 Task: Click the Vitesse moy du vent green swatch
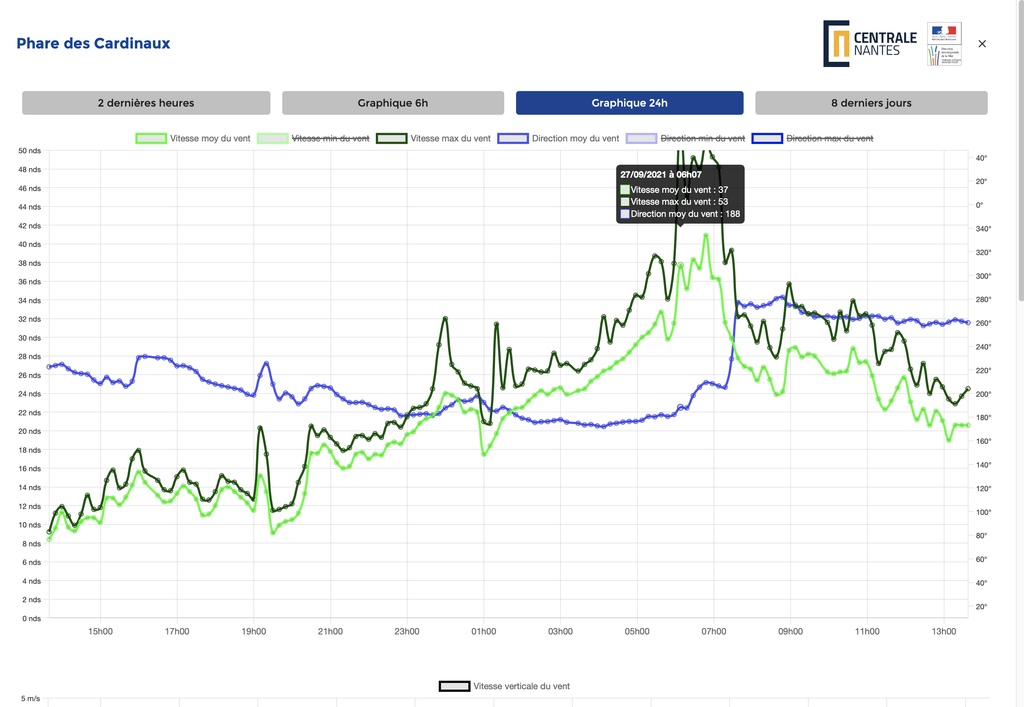point(151,138)
